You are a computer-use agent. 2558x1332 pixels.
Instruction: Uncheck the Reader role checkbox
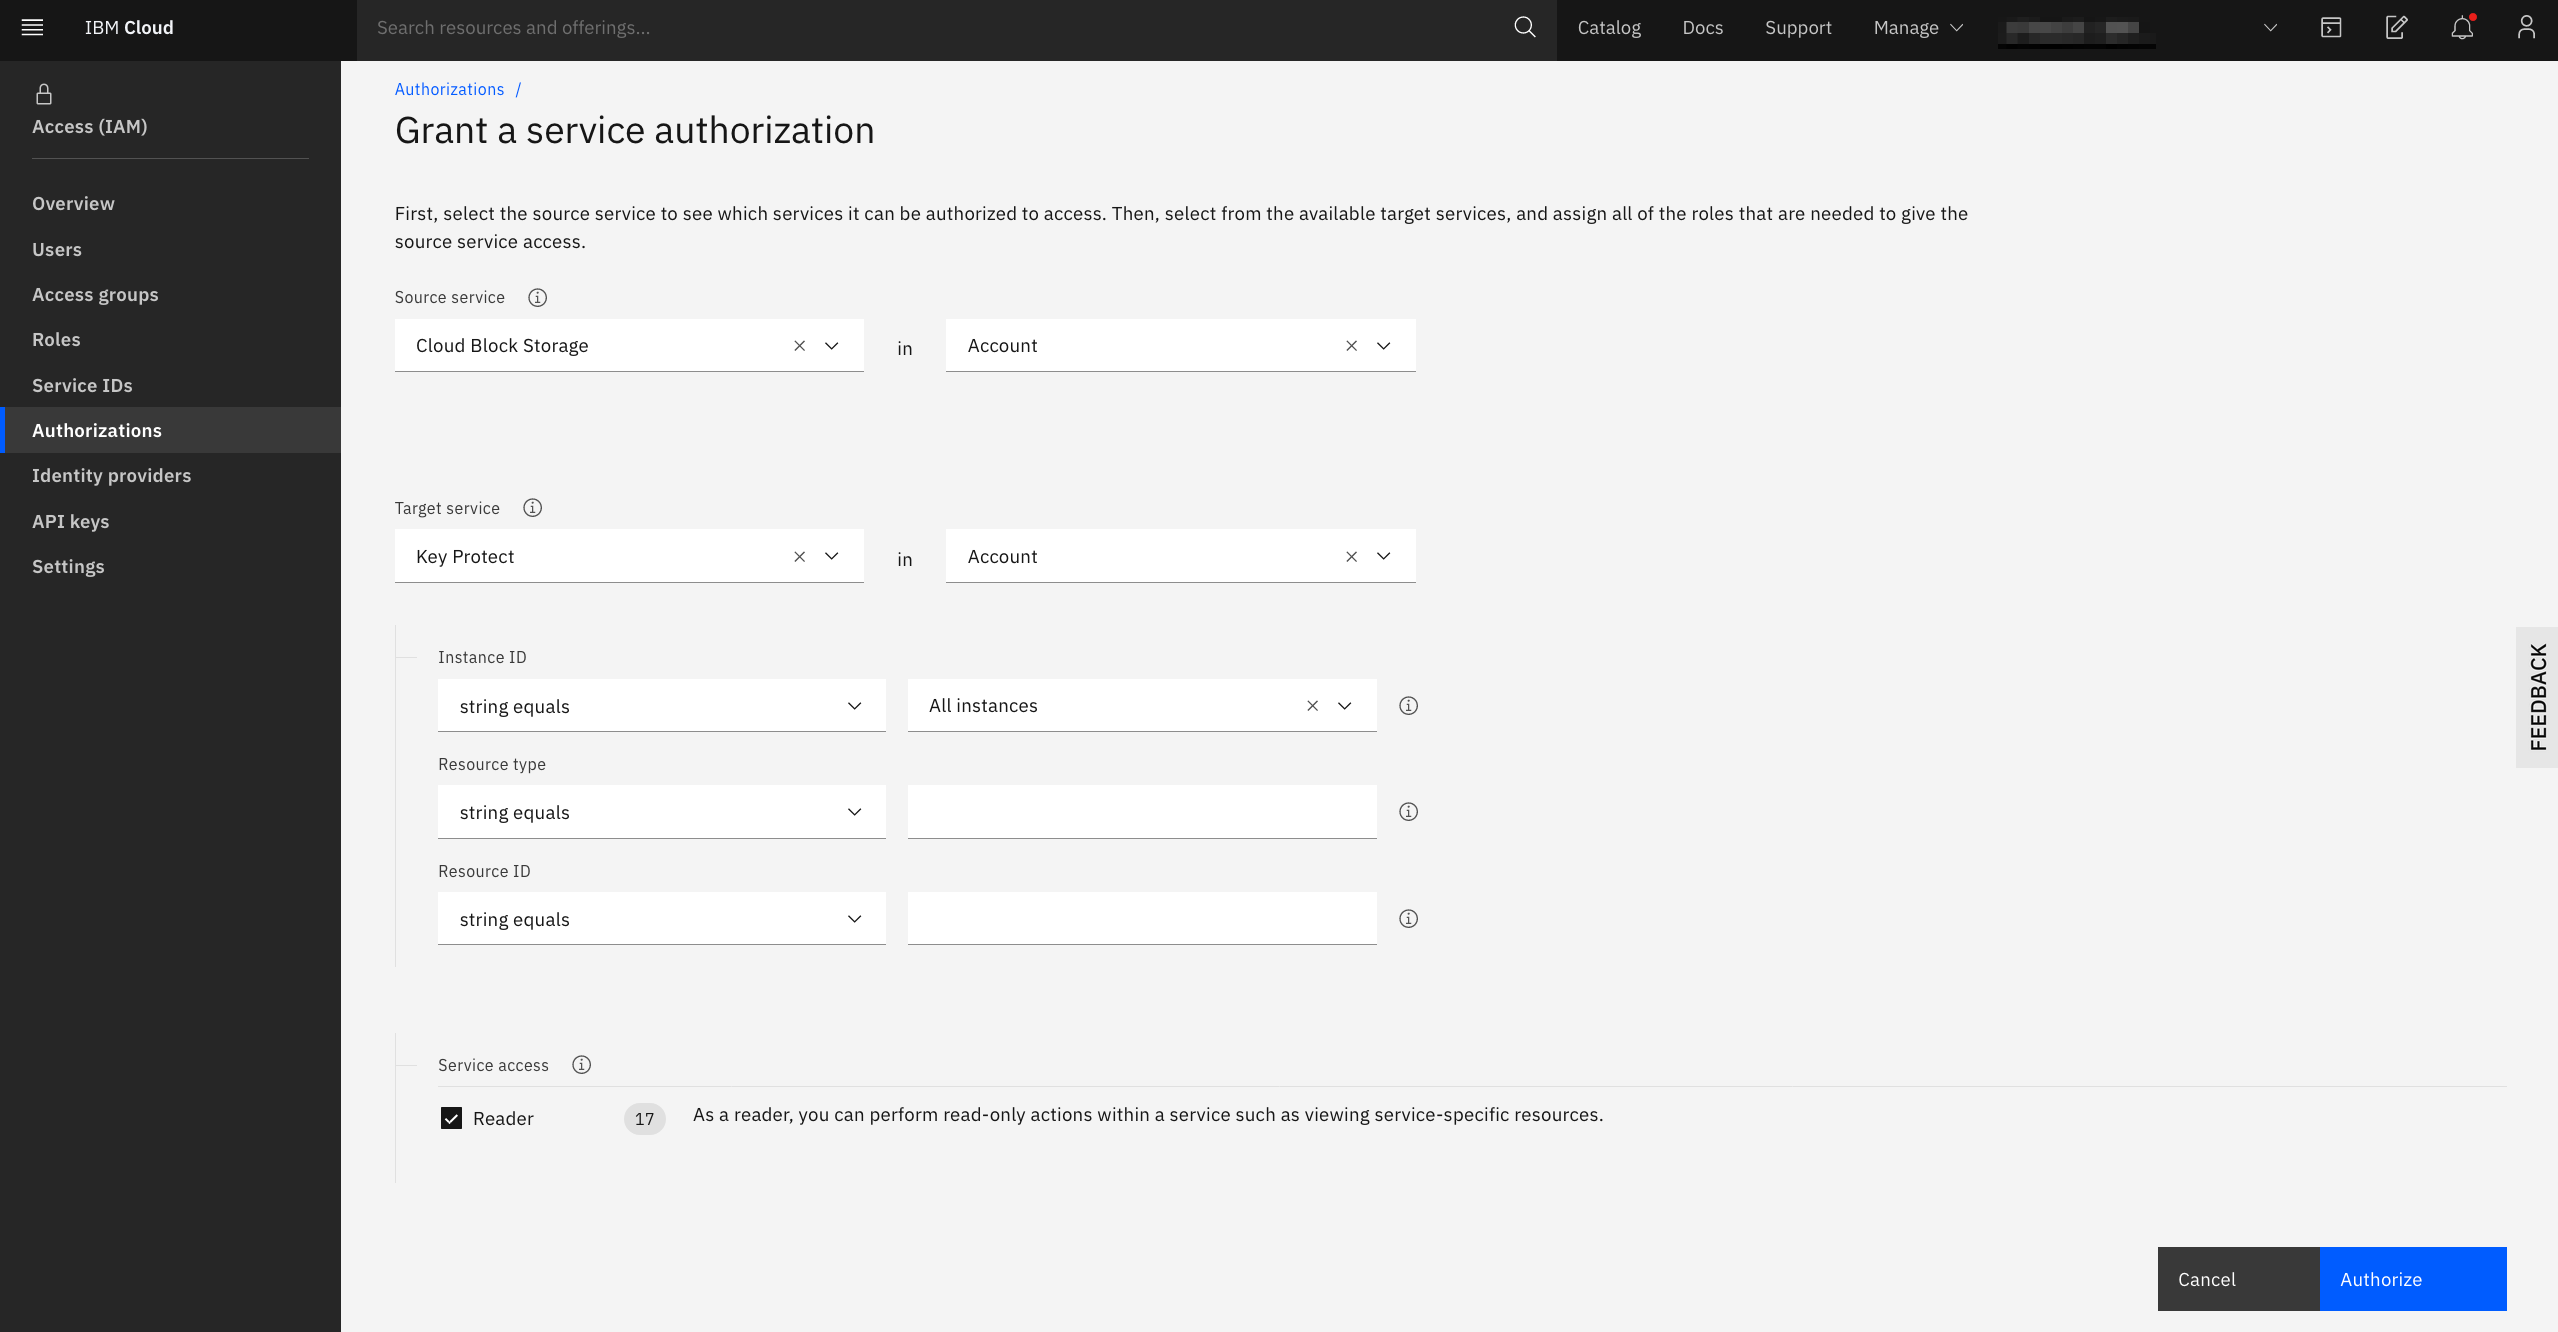pyautogui.click(x=451, y=1118)
